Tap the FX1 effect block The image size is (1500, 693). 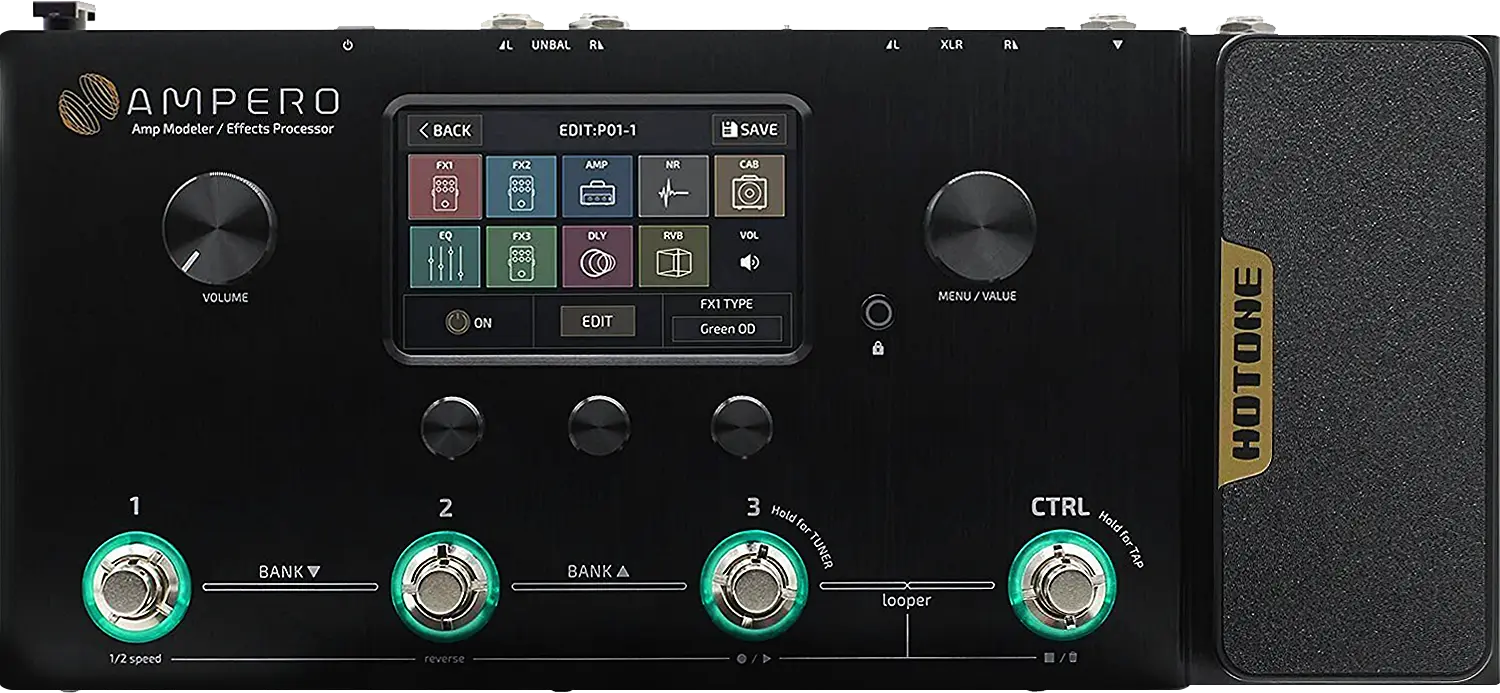click(445, 186)
